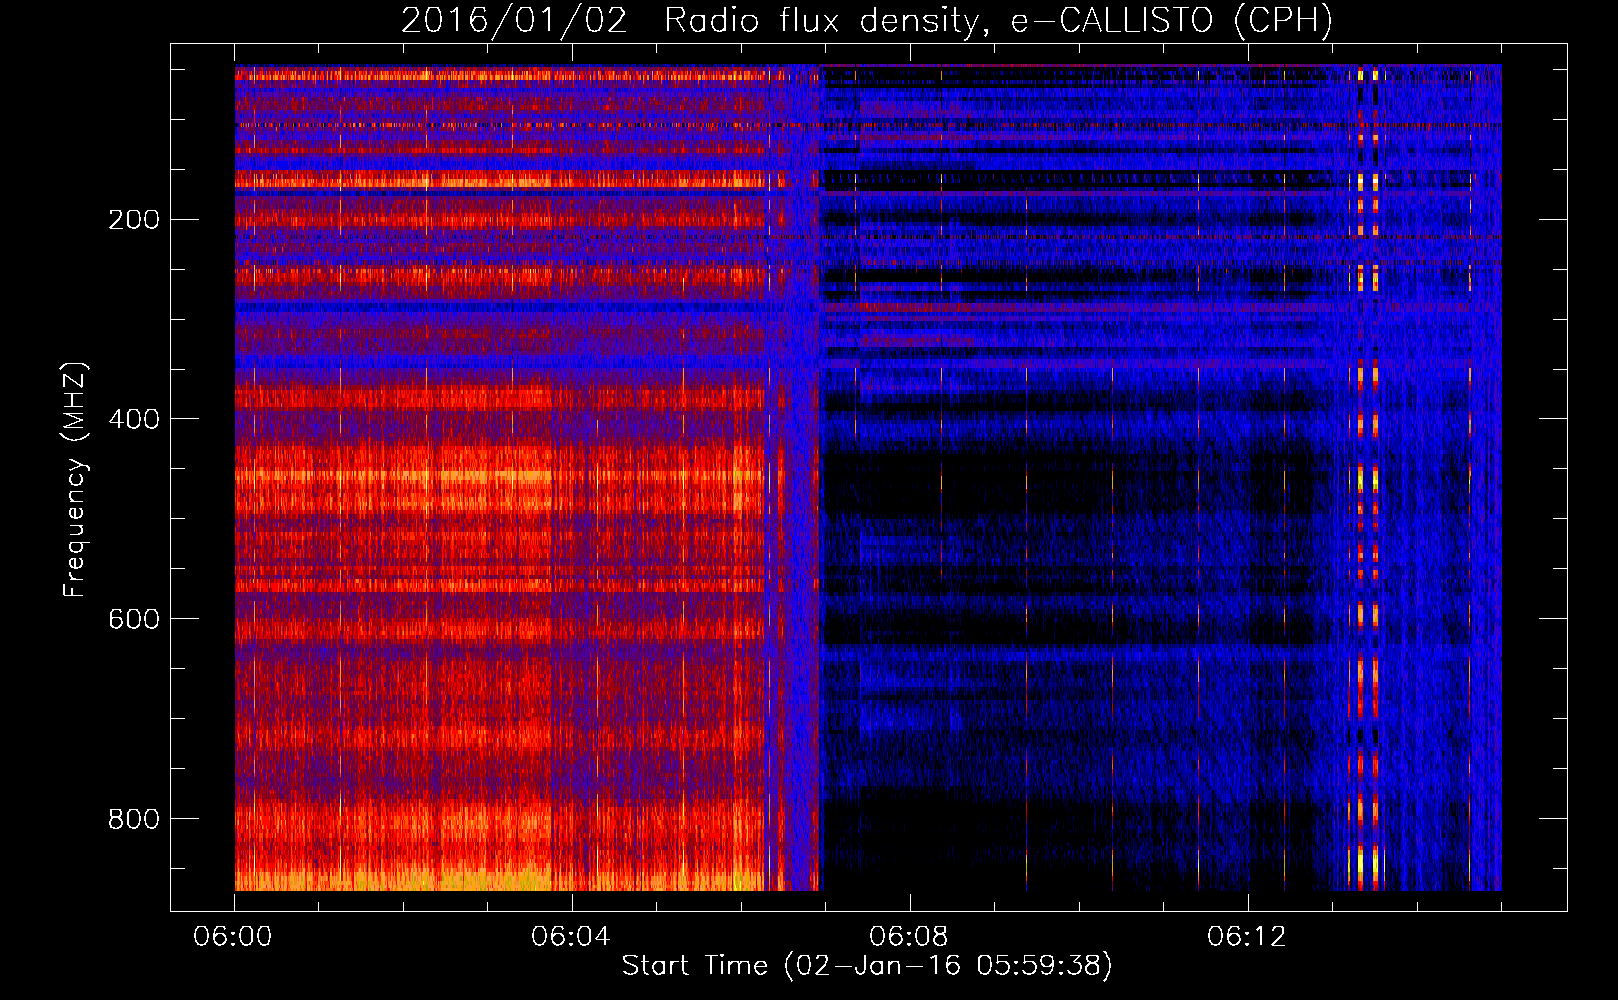Image resolution: width=1618 pixels, height=1000 pixels.
Task: Click the 600 frequency tick label
Action: point(134,619)
